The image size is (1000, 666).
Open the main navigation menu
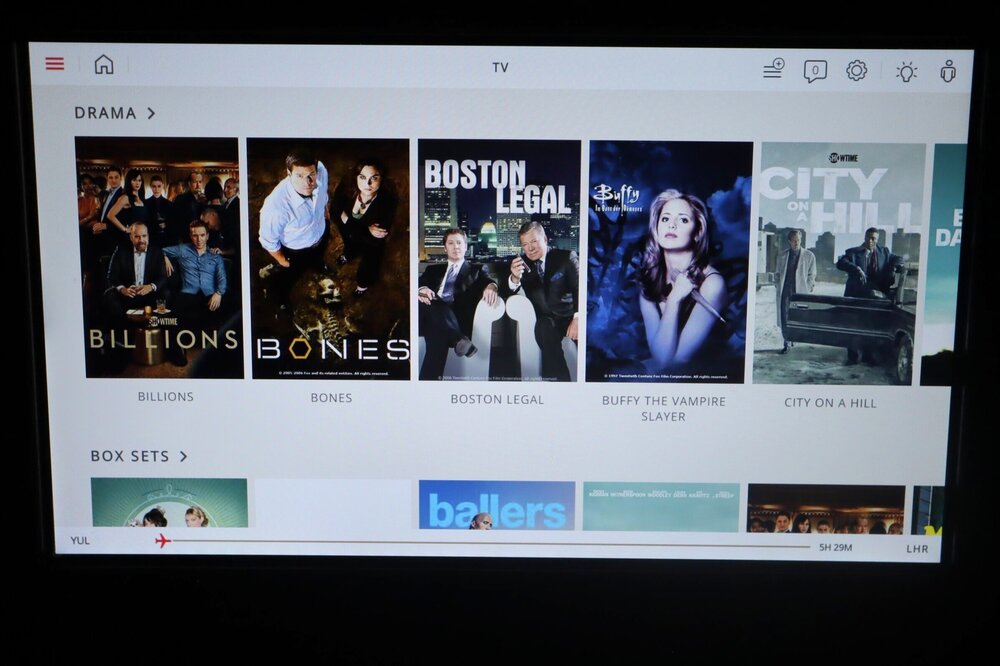pos(55,62)
